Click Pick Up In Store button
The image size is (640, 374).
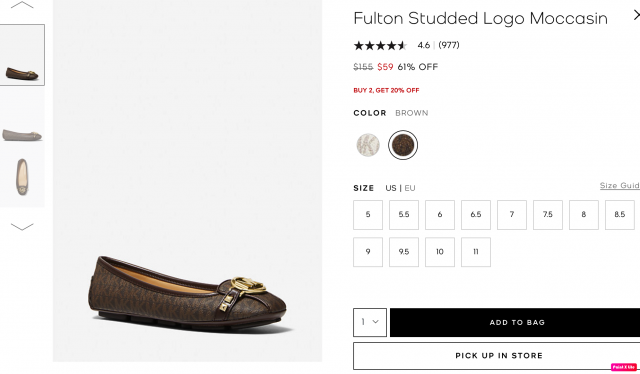point(497,356)
